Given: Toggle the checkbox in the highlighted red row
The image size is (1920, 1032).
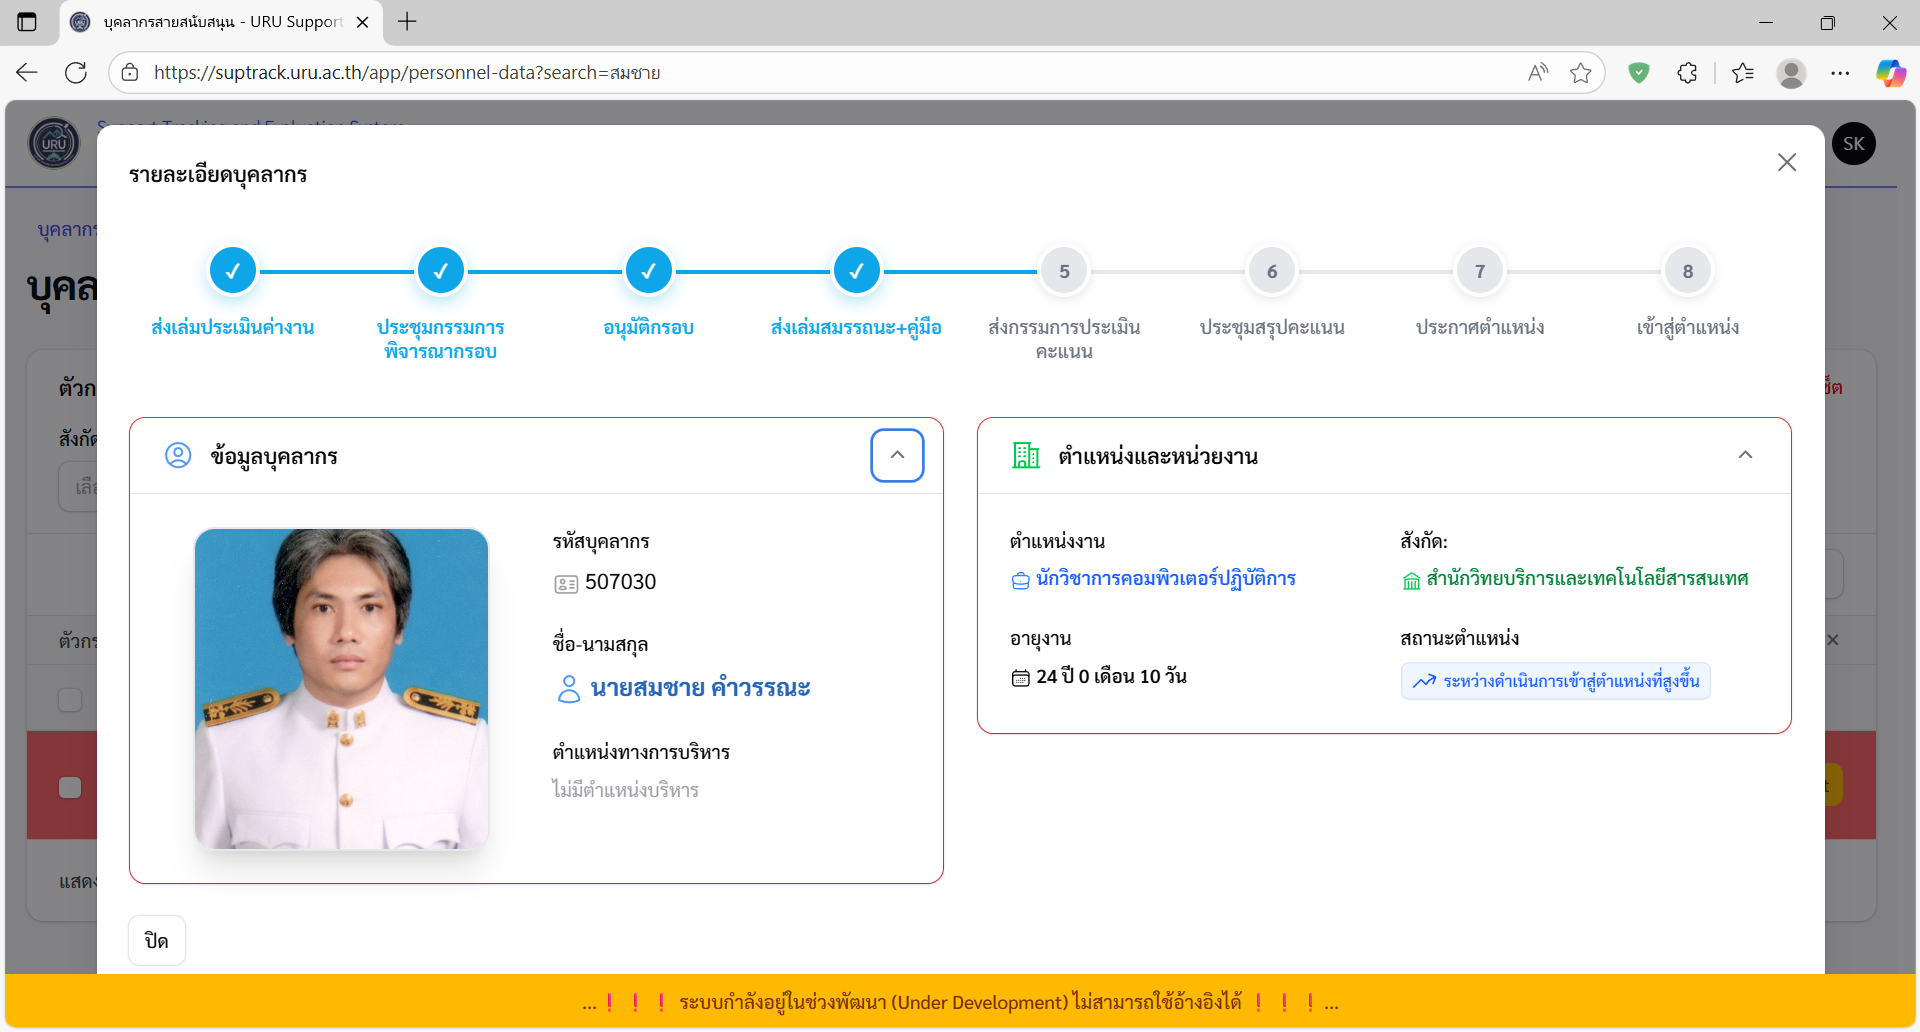Looking at the screenshot, I should point(69,787).
